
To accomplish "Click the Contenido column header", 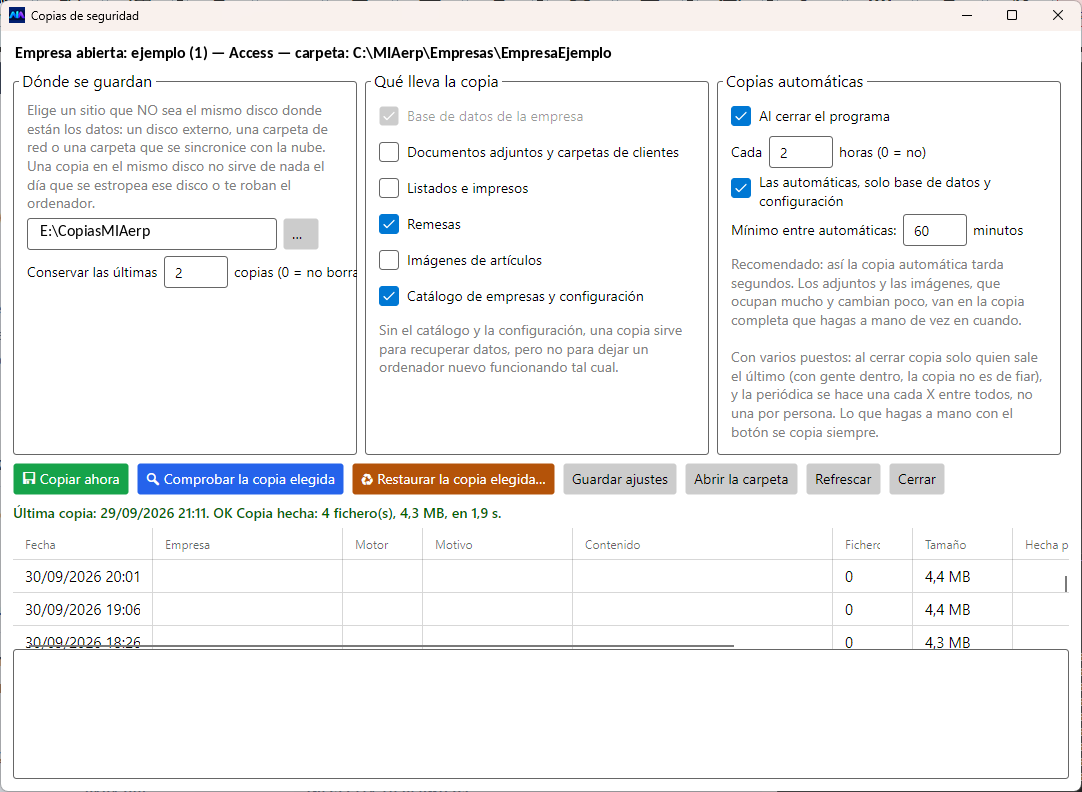I will tap(702, 544).
